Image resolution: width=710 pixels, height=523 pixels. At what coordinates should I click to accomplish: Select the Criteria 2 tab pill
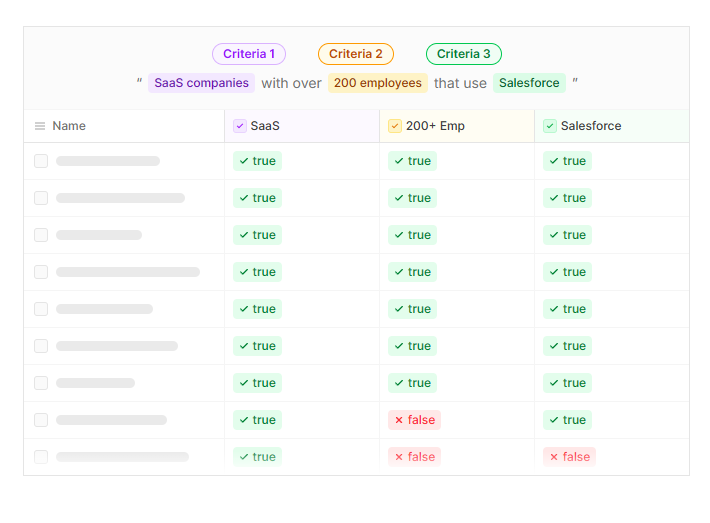tap(356, 54)
